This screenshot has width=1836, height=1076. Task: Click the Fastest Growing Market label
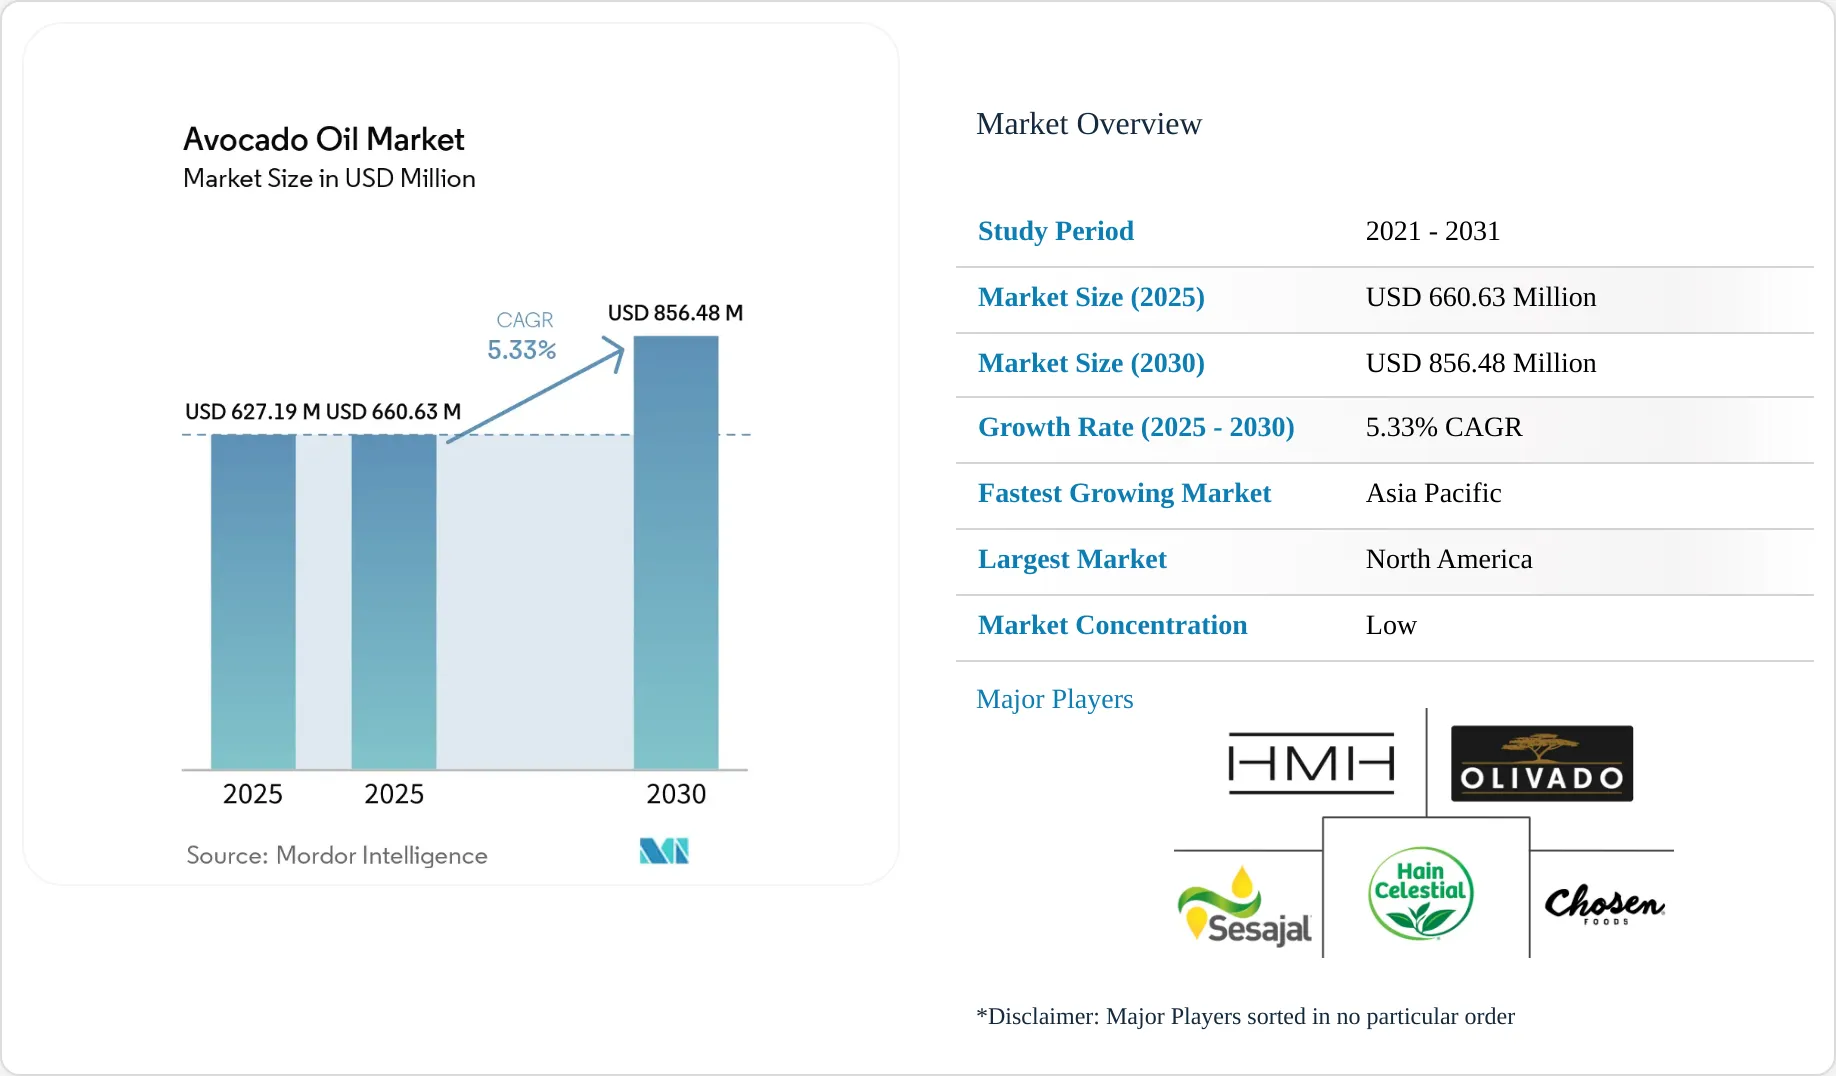1124,493
